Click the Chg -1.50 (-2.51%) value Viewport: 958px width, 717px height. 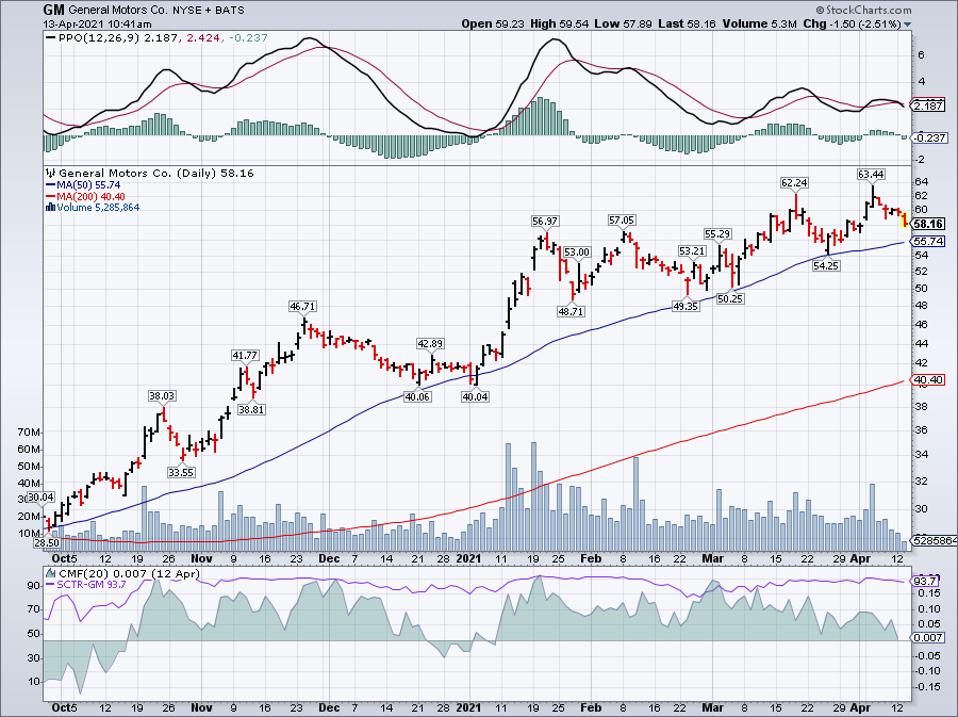coord(852,24)
